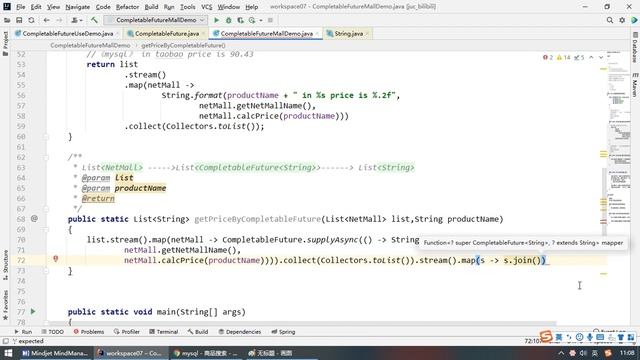640x360 pixels.
Task: Open the Sogou skin shirt icon
Action: click(620, 337)
